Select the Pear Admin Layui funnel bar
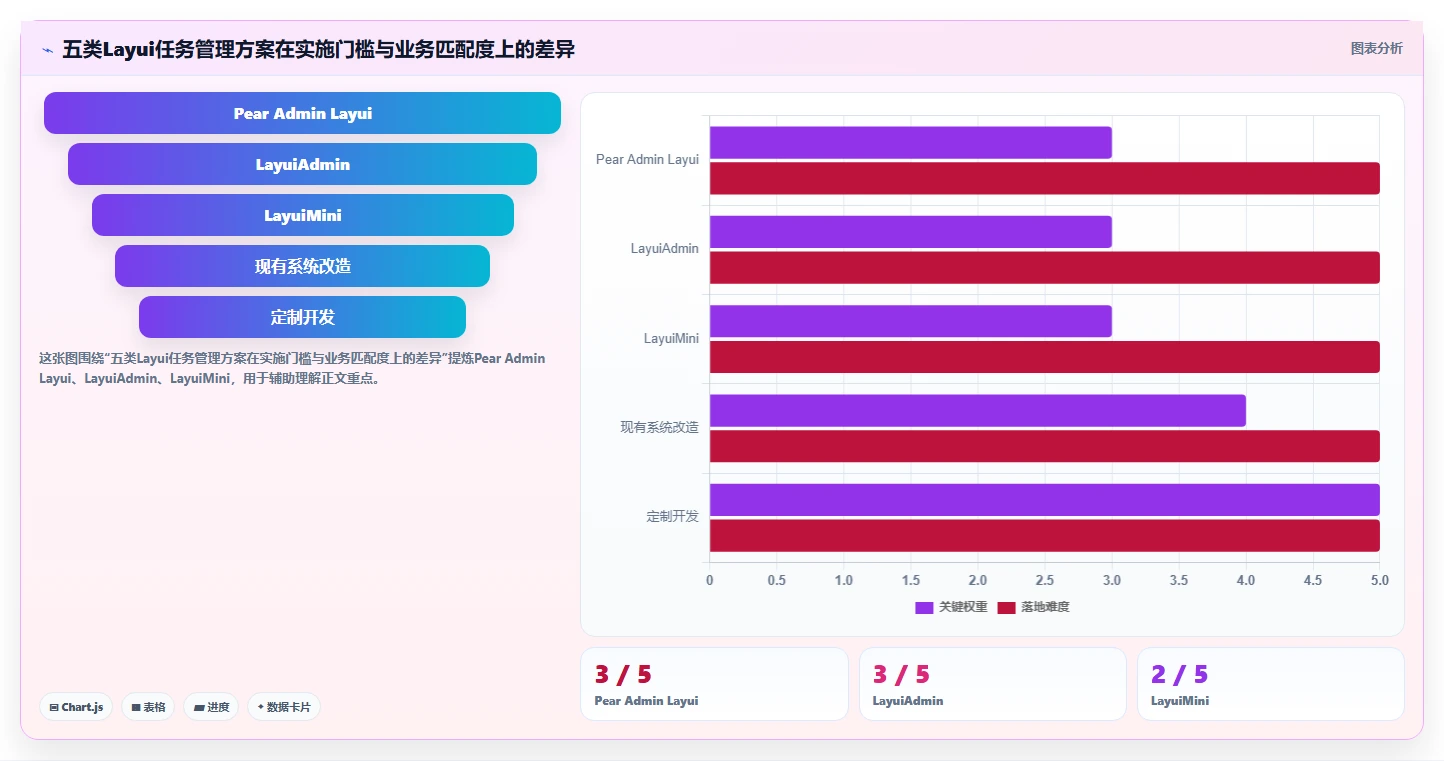Image resolution: width=1444 pixels, height=761 pixels. coord(302,113)
